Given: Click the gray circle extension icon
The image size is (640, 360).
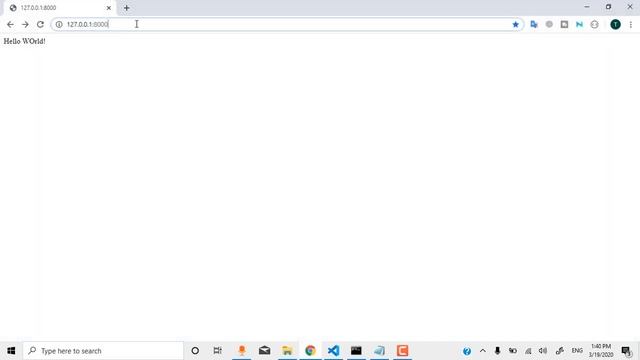Looking at the screenshot, I should pos(549,24).
